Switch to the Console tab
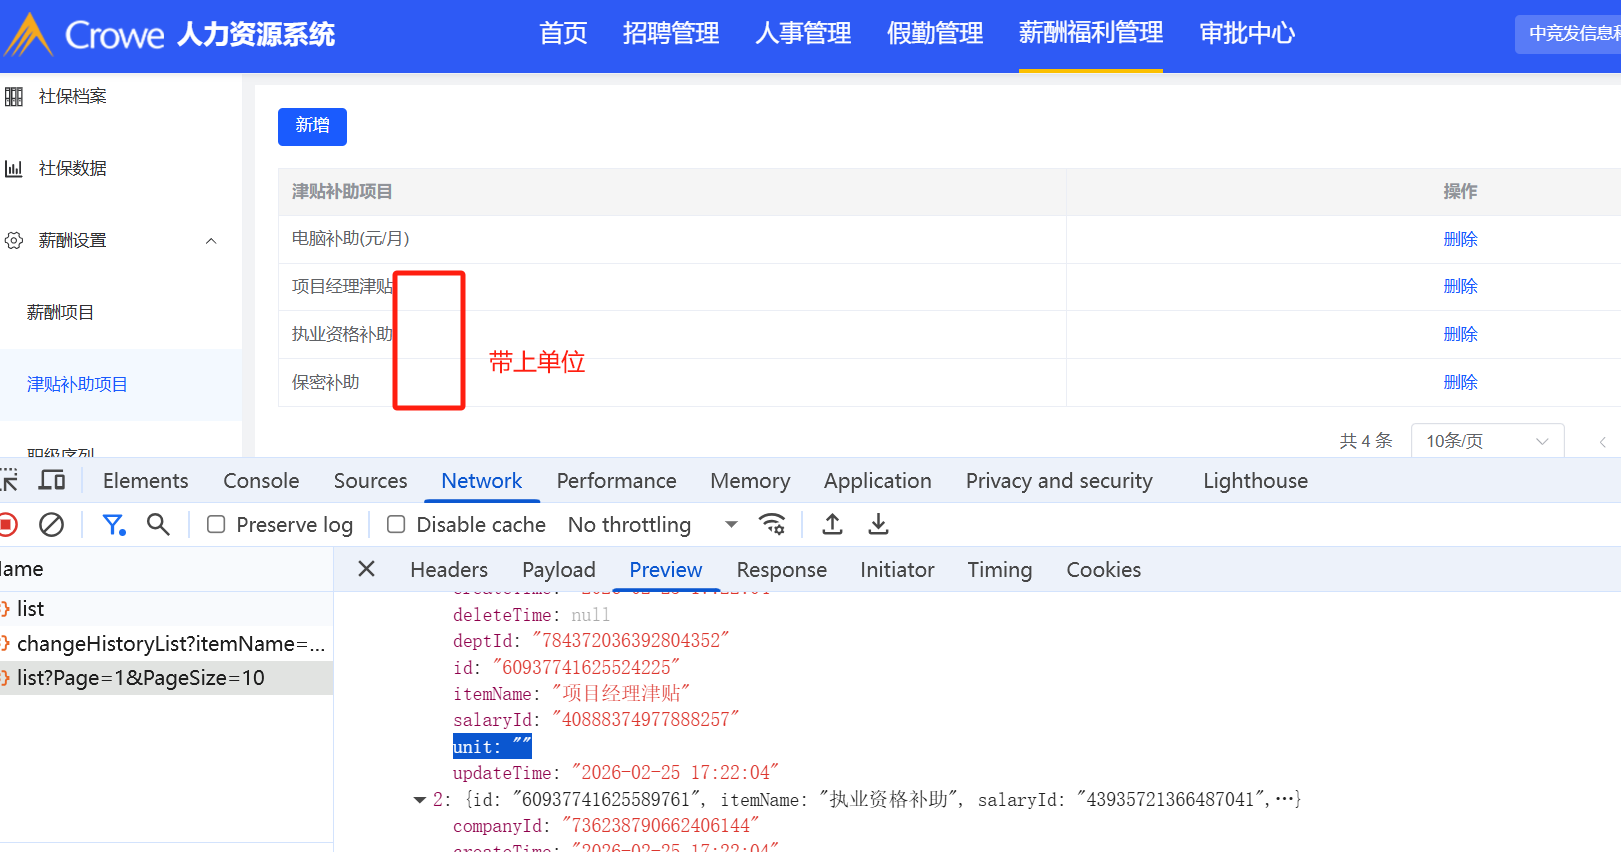The image size is (1621, 852). click(x=261, y=481)
